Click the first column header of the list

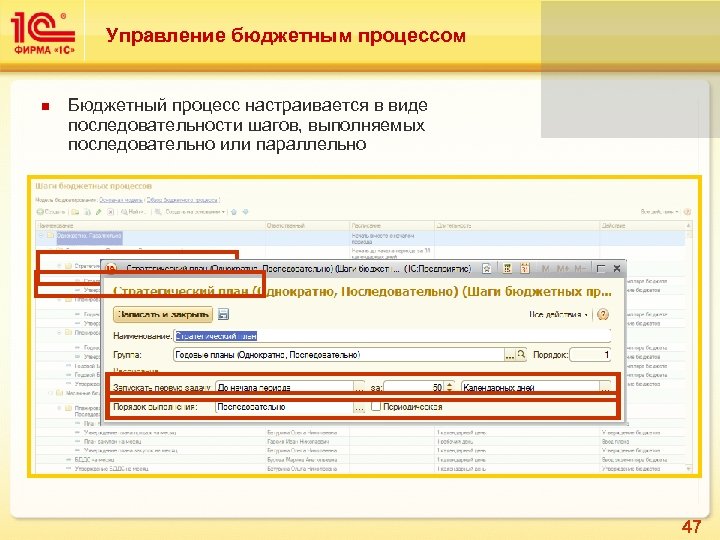151,226
